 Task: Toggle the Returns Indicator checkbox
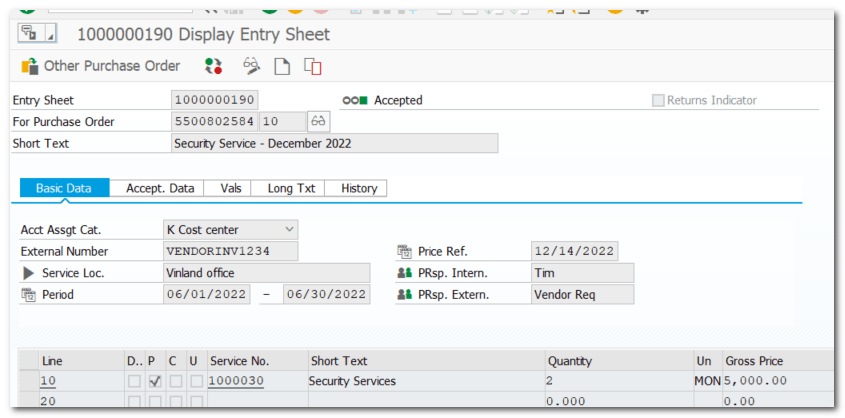click(658, 100)
